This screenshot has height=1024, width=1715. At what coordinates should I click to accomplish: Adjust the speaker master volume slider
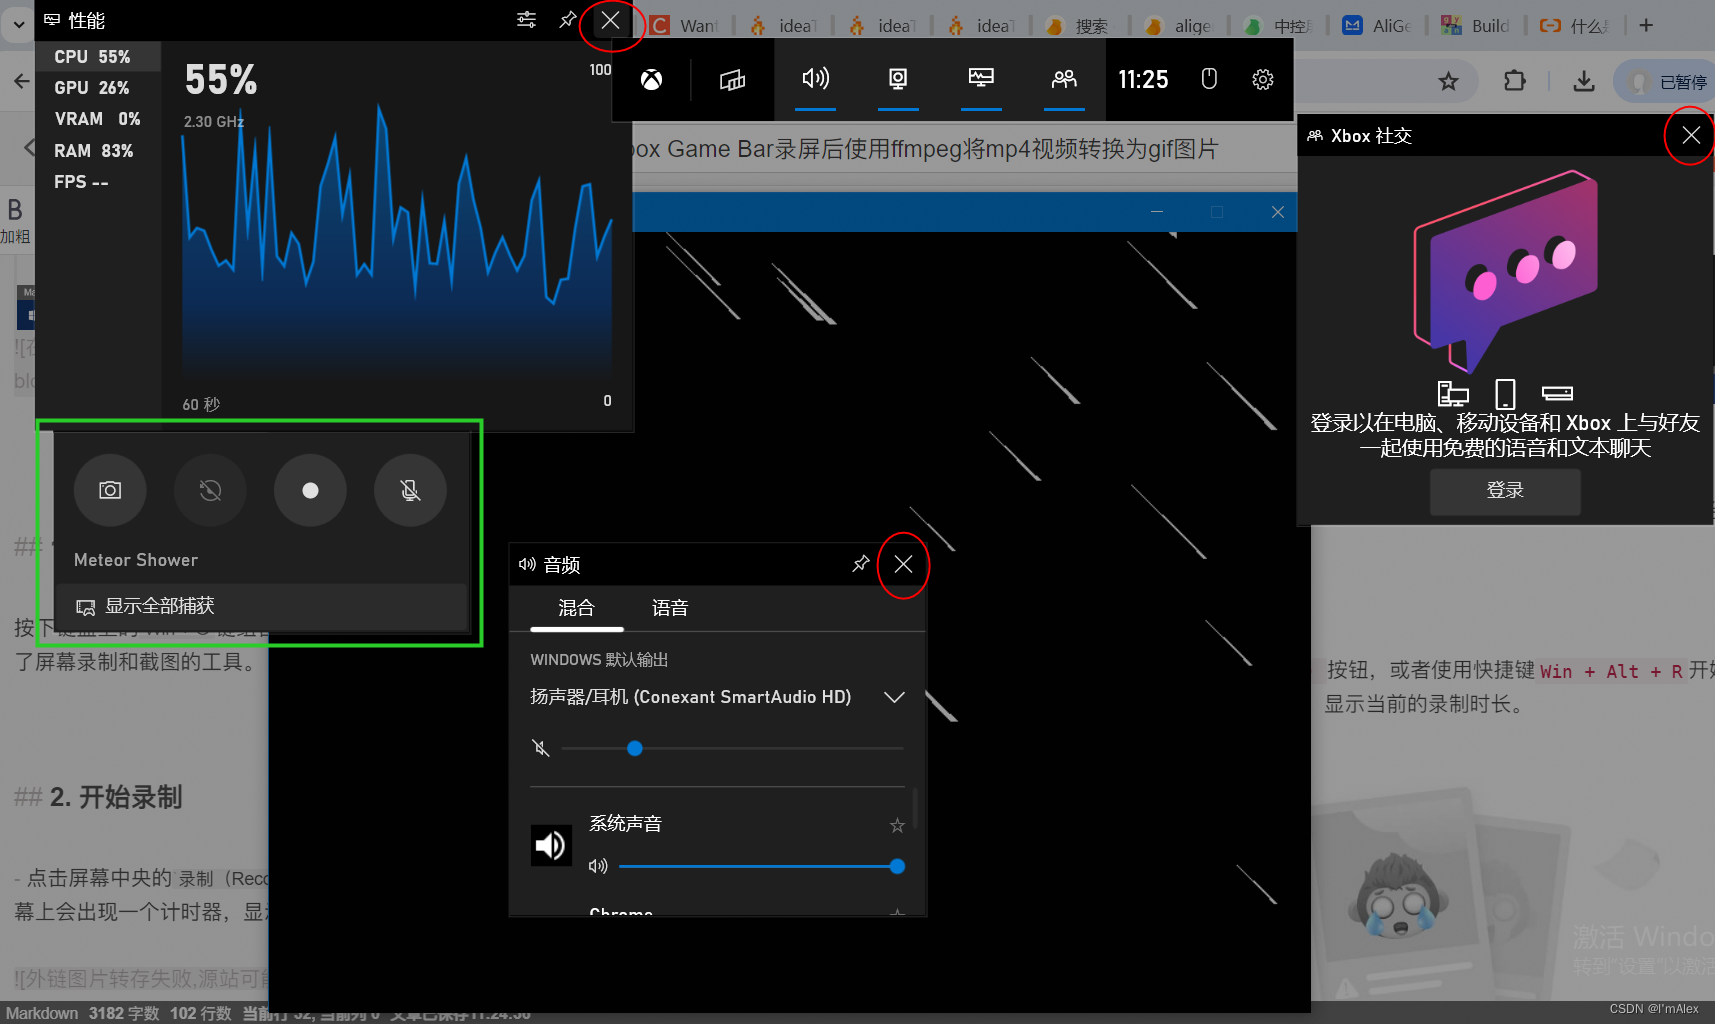[732, 748]
